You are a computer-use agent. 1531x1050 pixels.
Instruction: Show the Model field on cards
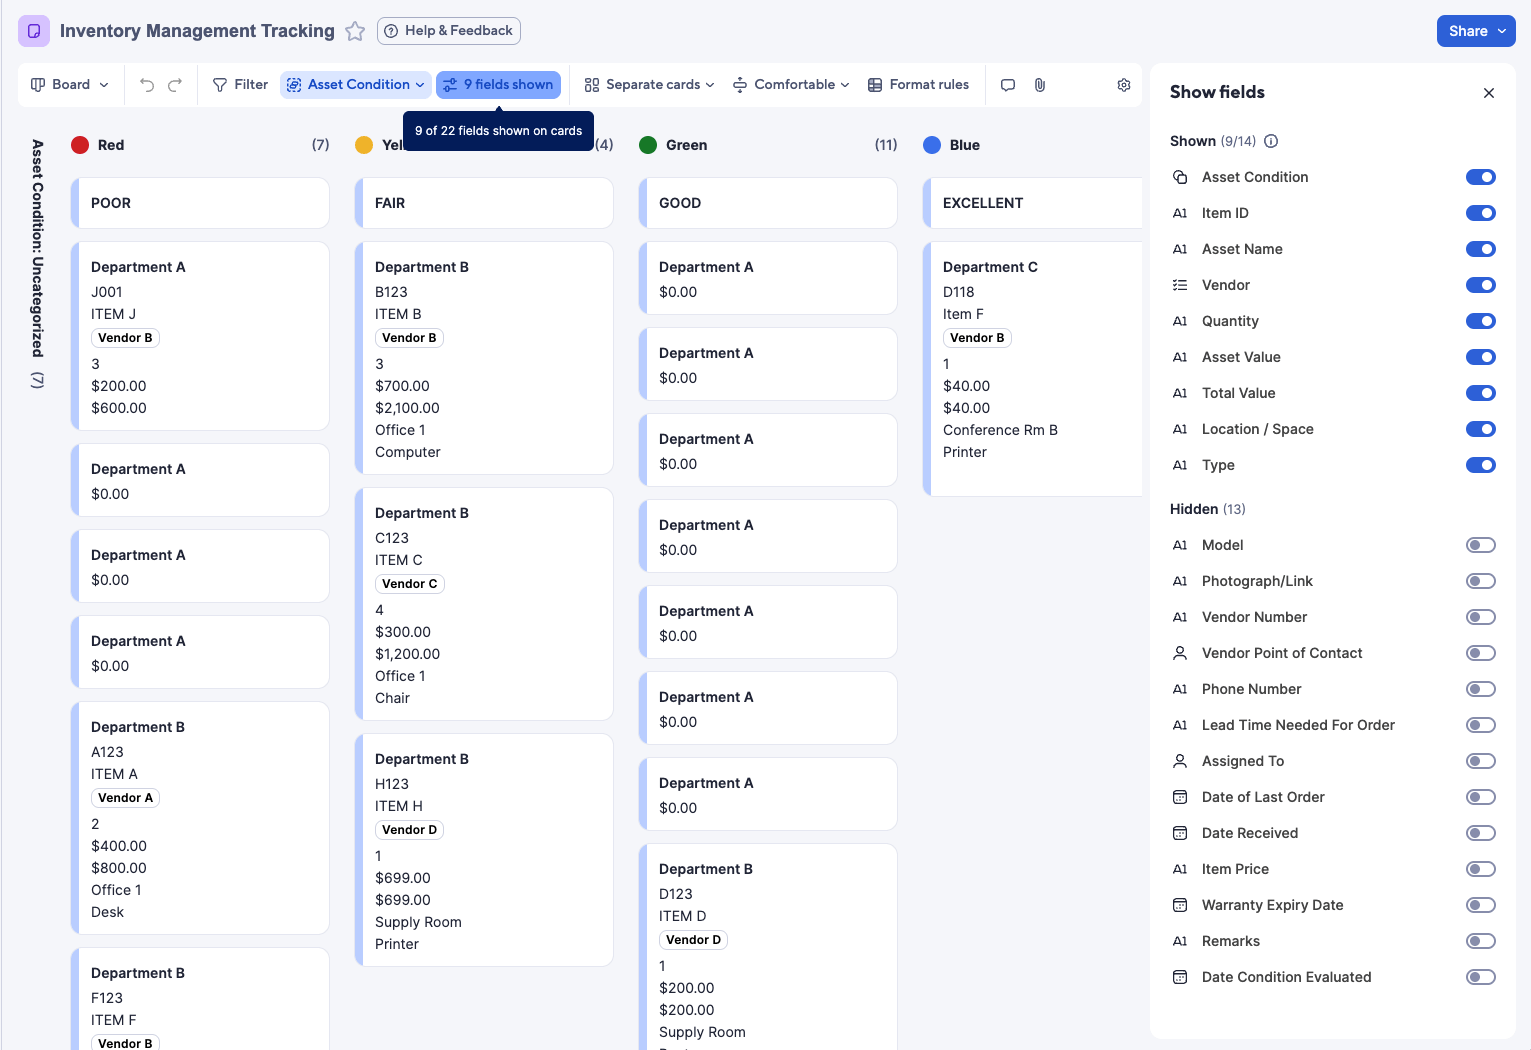1481,545
